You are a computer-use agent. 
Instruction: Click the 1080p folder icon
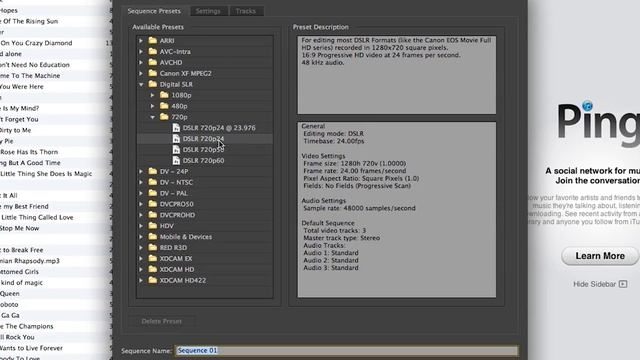[x=164, y=95]
